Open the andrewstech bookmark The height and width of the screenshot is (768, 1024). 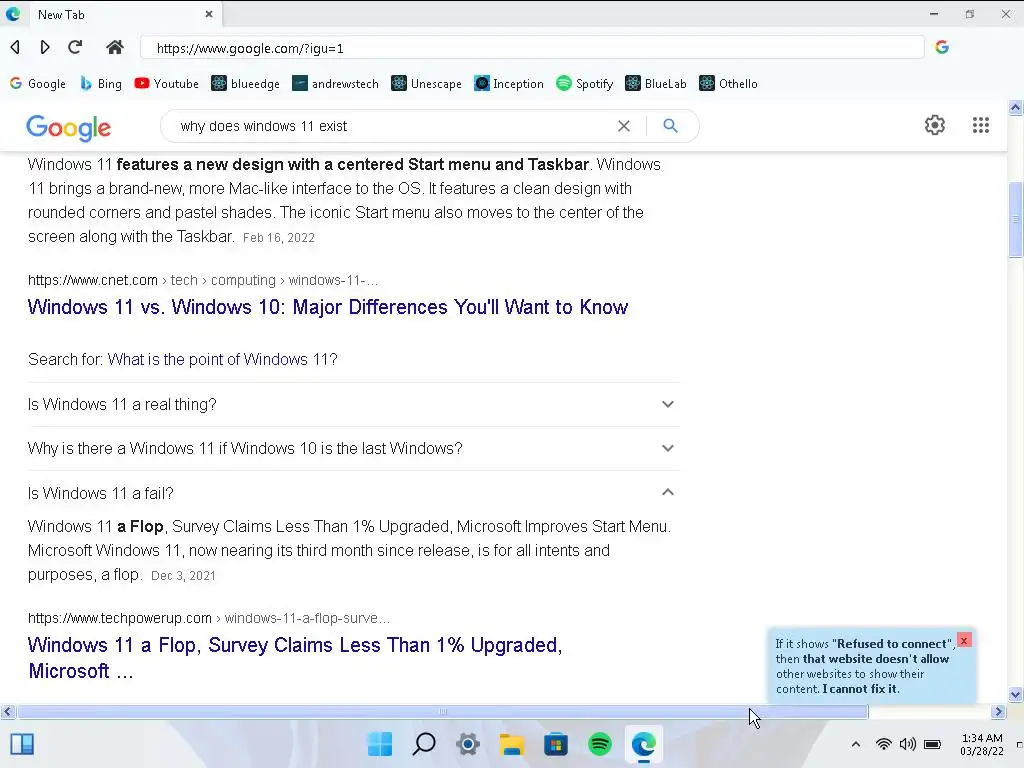pos(336,84)
